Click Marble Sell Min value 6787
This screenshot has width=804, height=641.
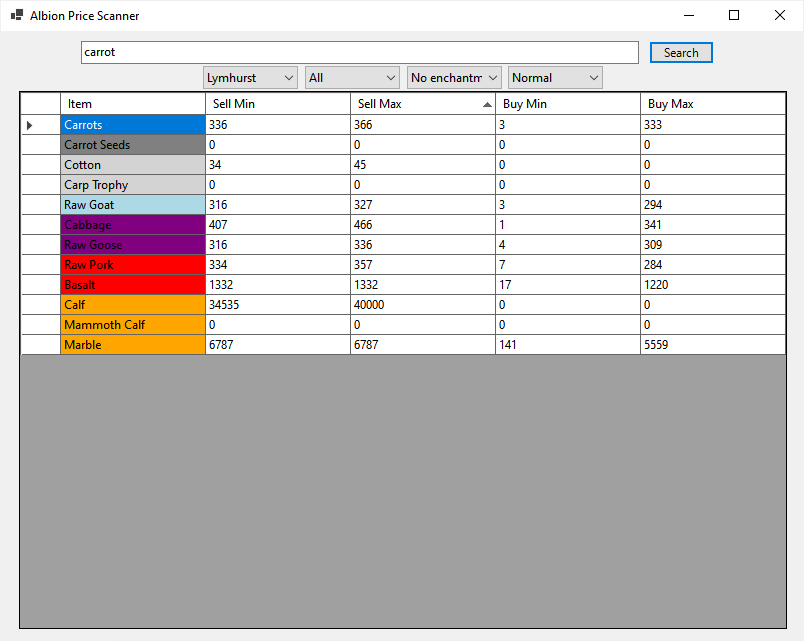278,345
